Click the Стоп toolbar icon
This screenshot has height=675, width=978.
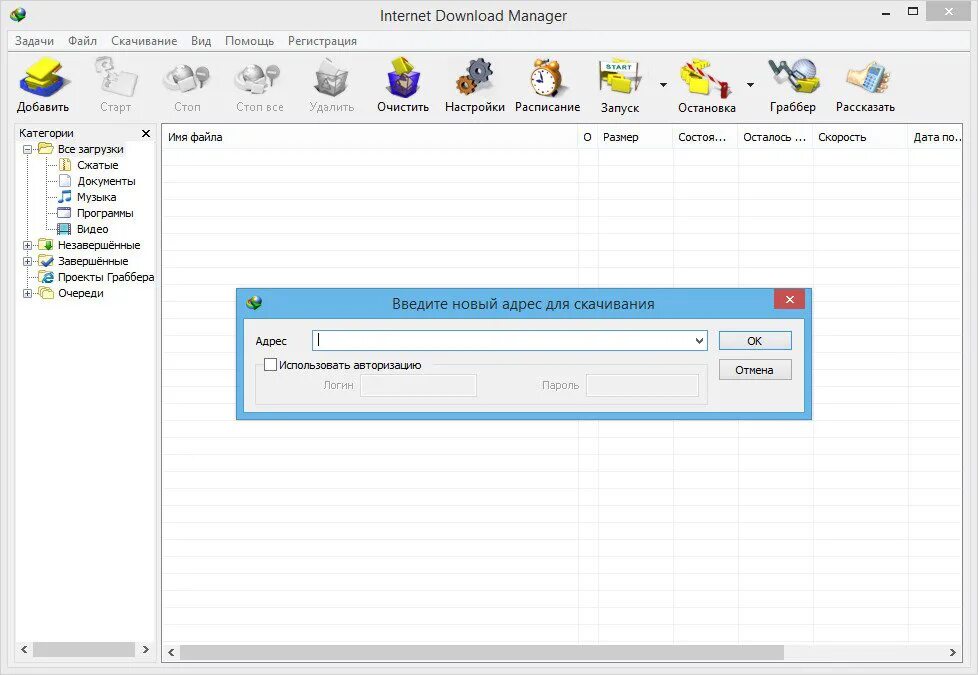click(186, 77)
